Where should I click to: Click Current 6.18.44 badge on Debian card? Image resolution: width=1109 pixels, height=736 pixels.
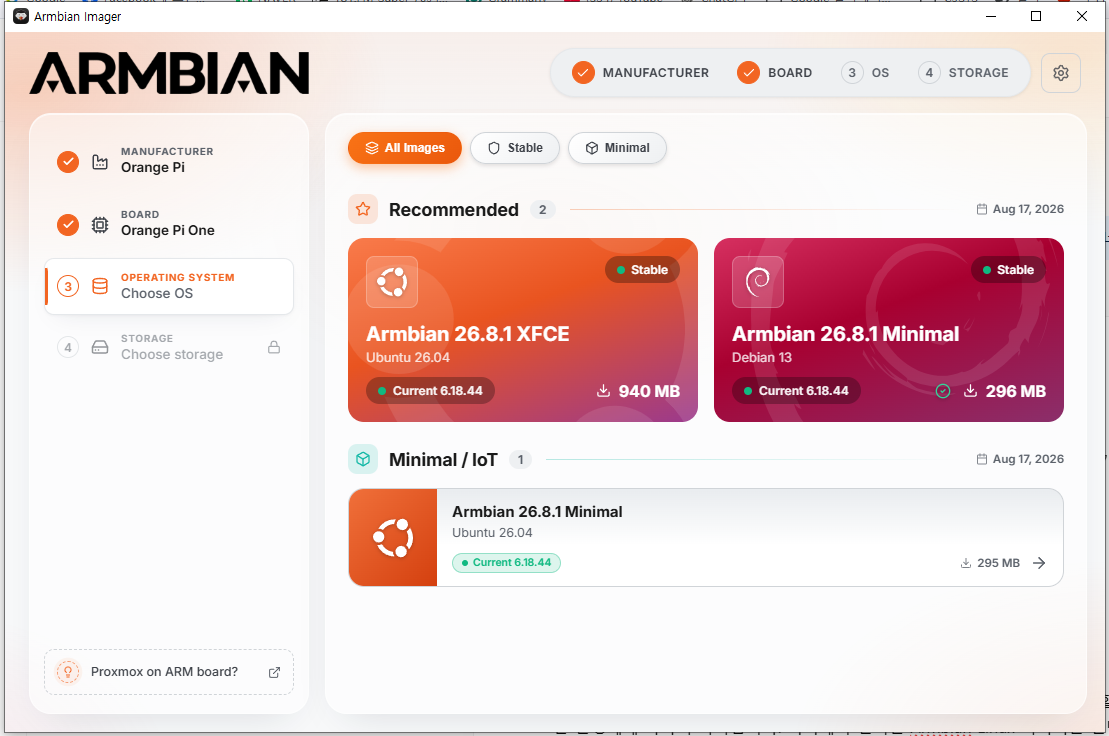click(x=796, y=391)
